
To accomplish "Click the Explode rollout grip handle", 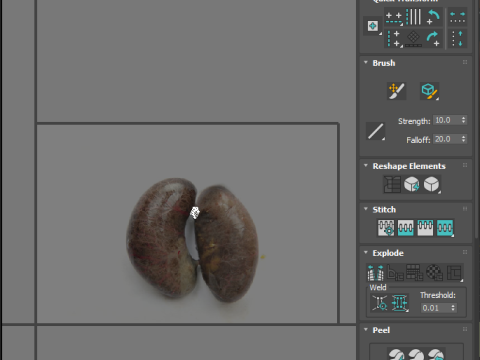I will point(465,252).
